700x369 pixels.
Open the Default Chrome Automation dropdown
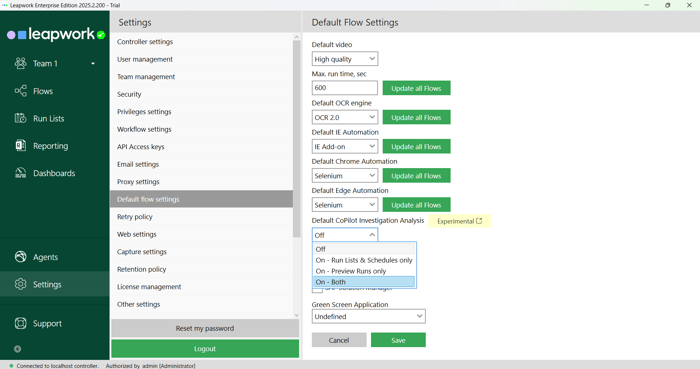(345, 176)
